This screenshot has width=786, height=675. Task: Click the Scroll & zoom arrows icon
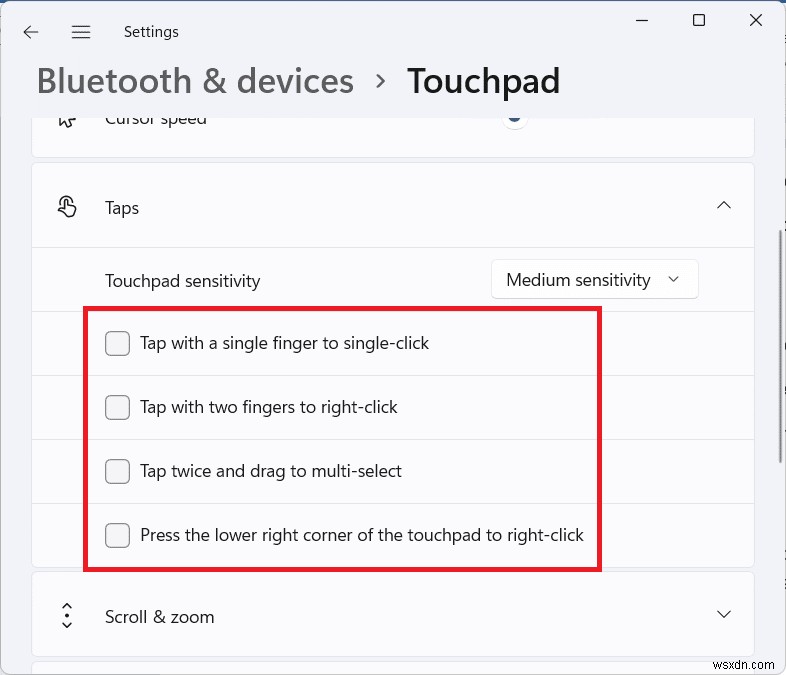coord(67,616)
